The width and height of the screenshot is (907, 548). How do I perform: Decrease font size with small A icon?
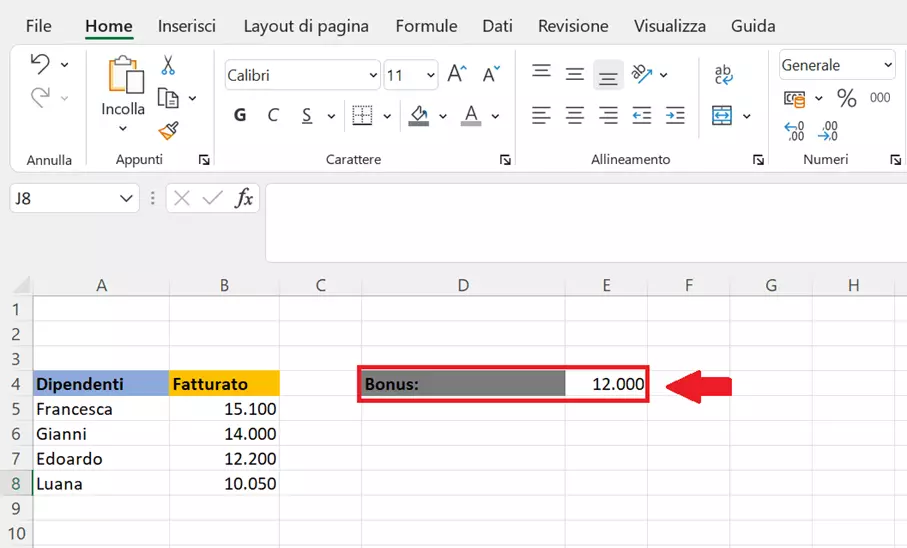491,74
